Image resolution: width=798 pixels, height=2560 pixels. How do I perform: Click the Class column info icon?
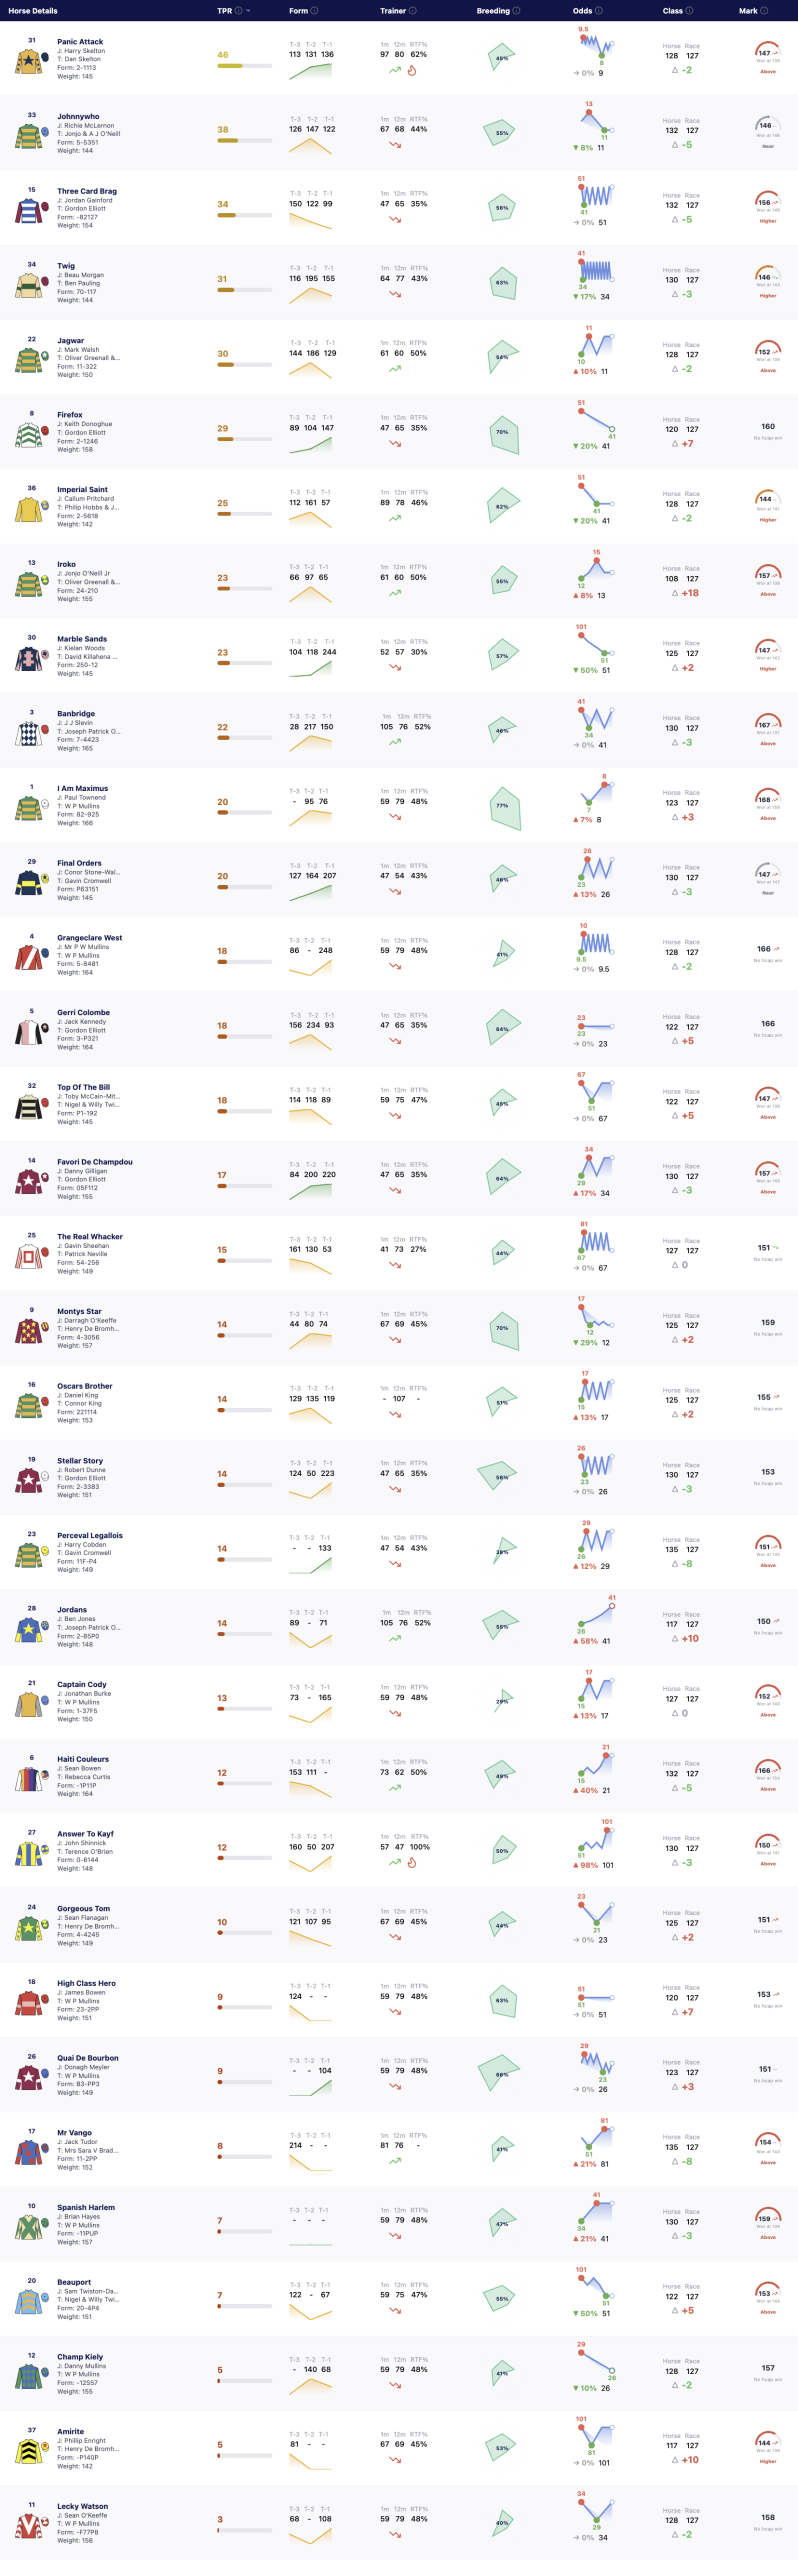point(689,11)
